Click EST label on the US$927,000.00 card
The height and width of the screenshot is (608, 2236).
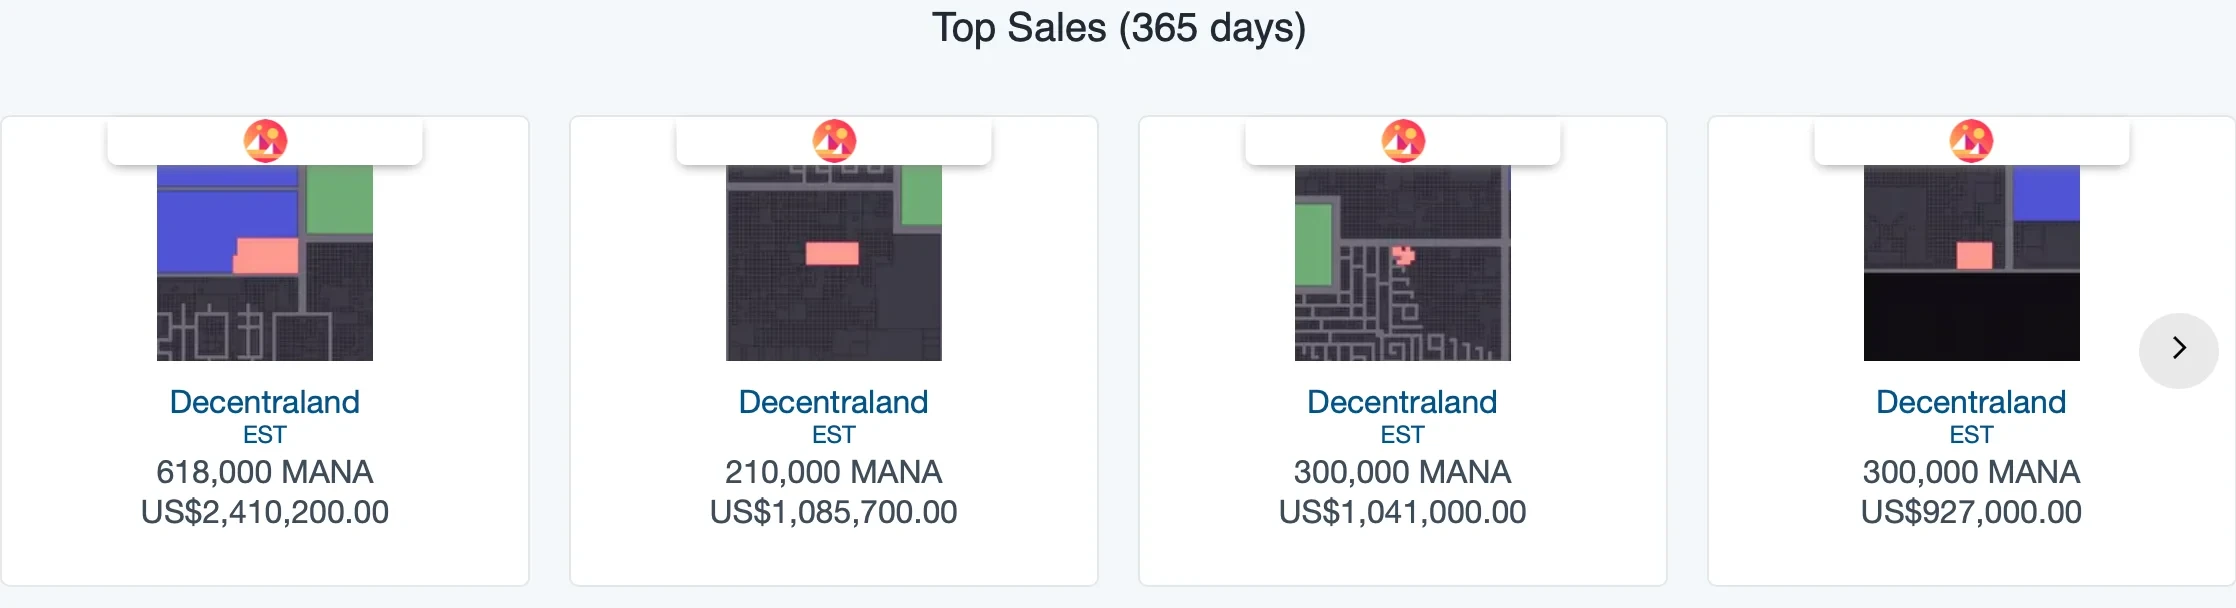tap(1971, 435)
